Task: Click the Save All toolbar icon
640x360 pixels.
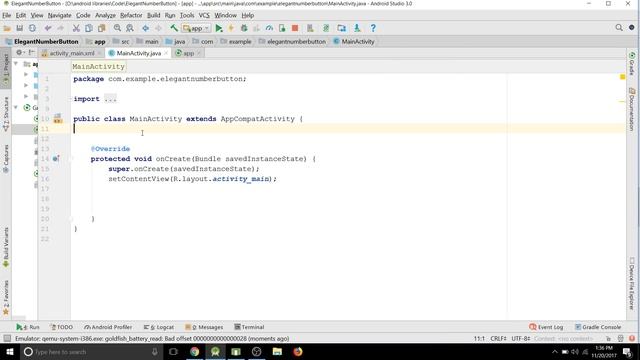Action: (20, 28)
